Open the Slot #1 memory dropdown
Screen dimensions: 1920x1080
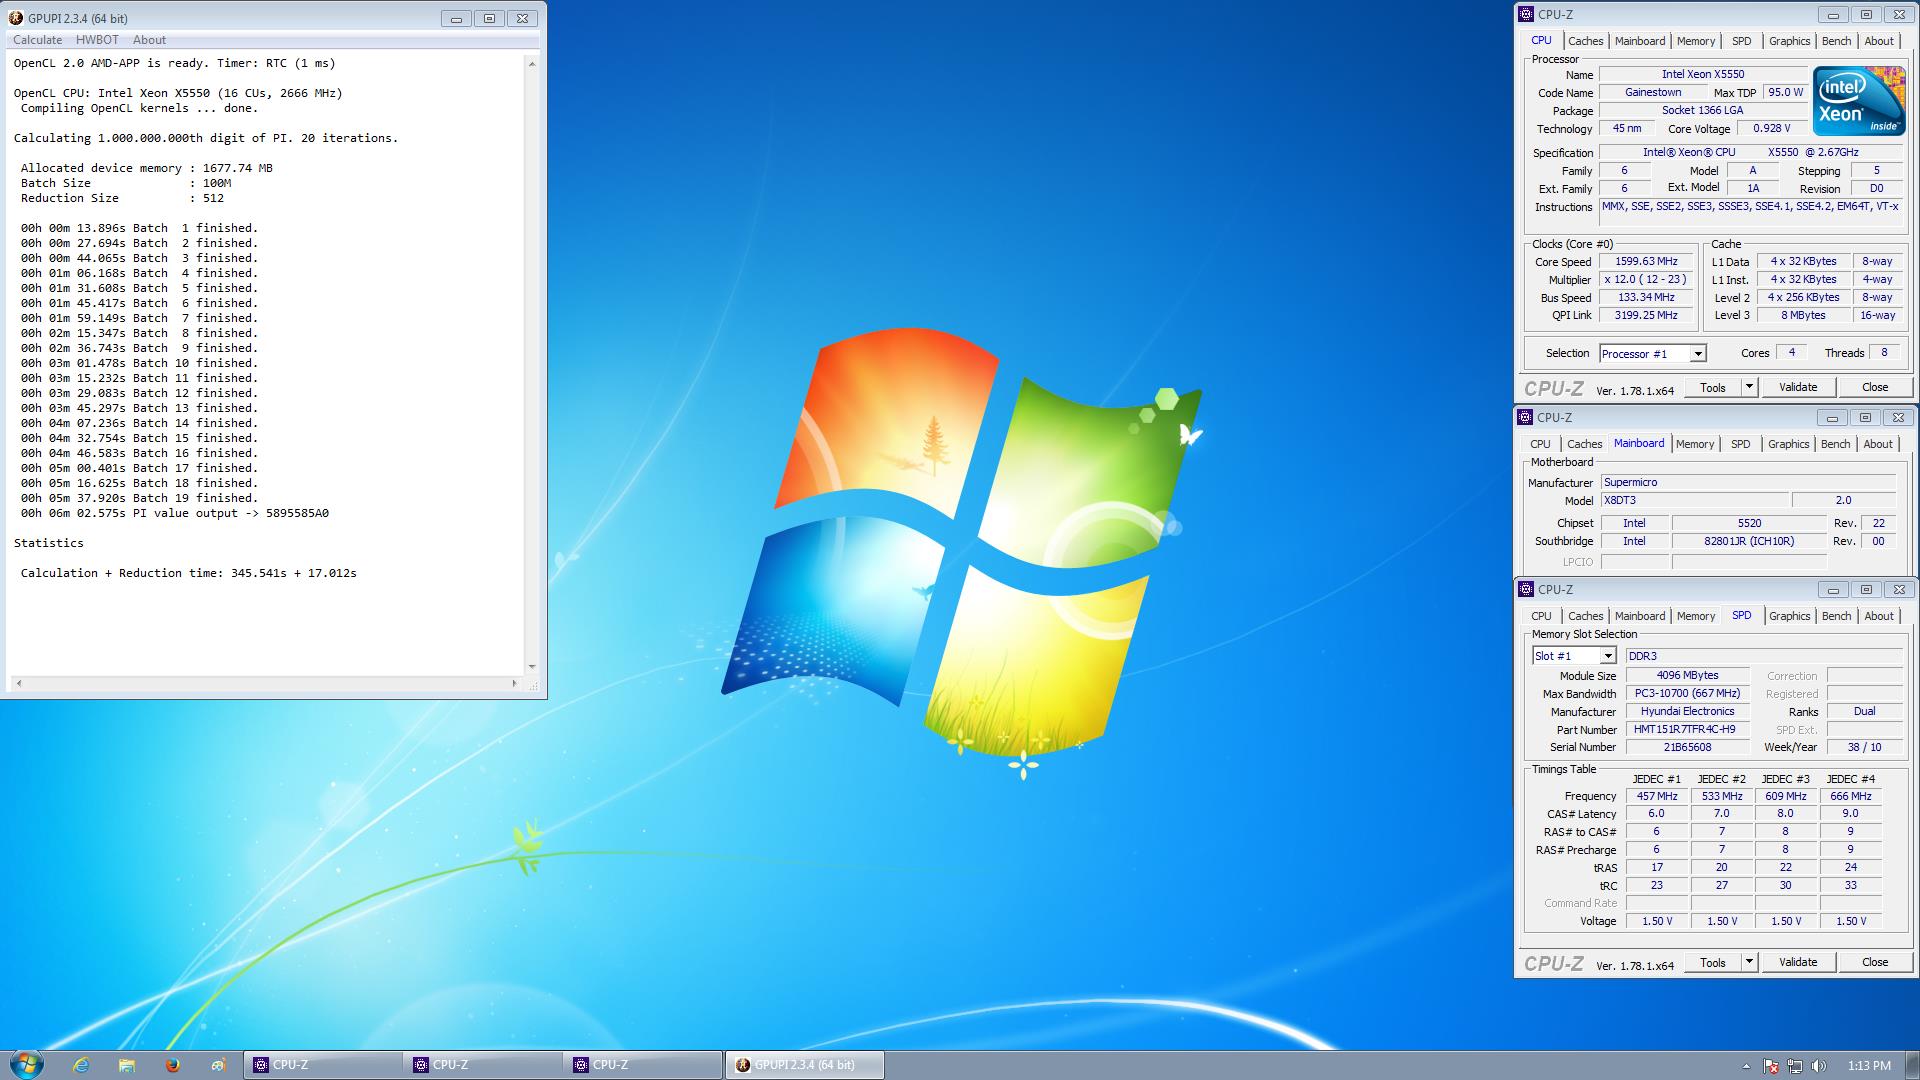pos(1608,656)
